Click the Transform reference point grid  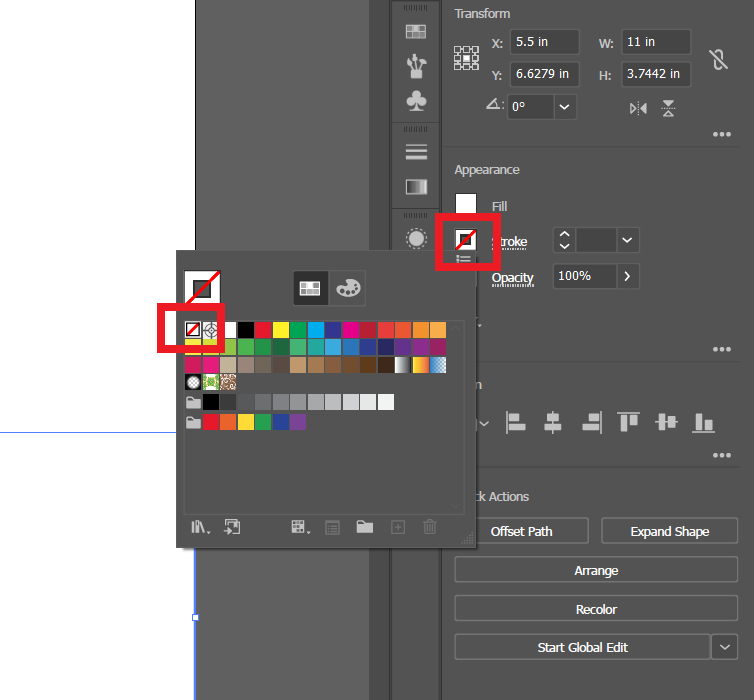(466, 58)
